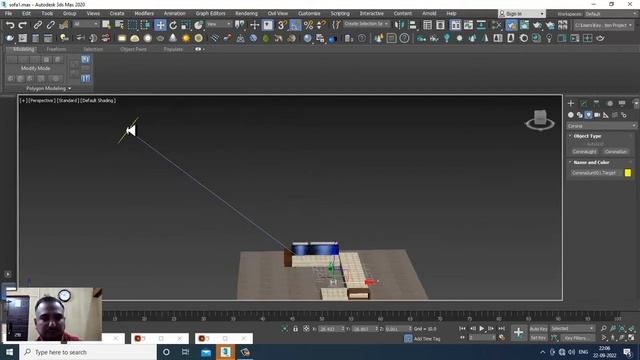Open the Scripting menu

(x=340, y=13)
